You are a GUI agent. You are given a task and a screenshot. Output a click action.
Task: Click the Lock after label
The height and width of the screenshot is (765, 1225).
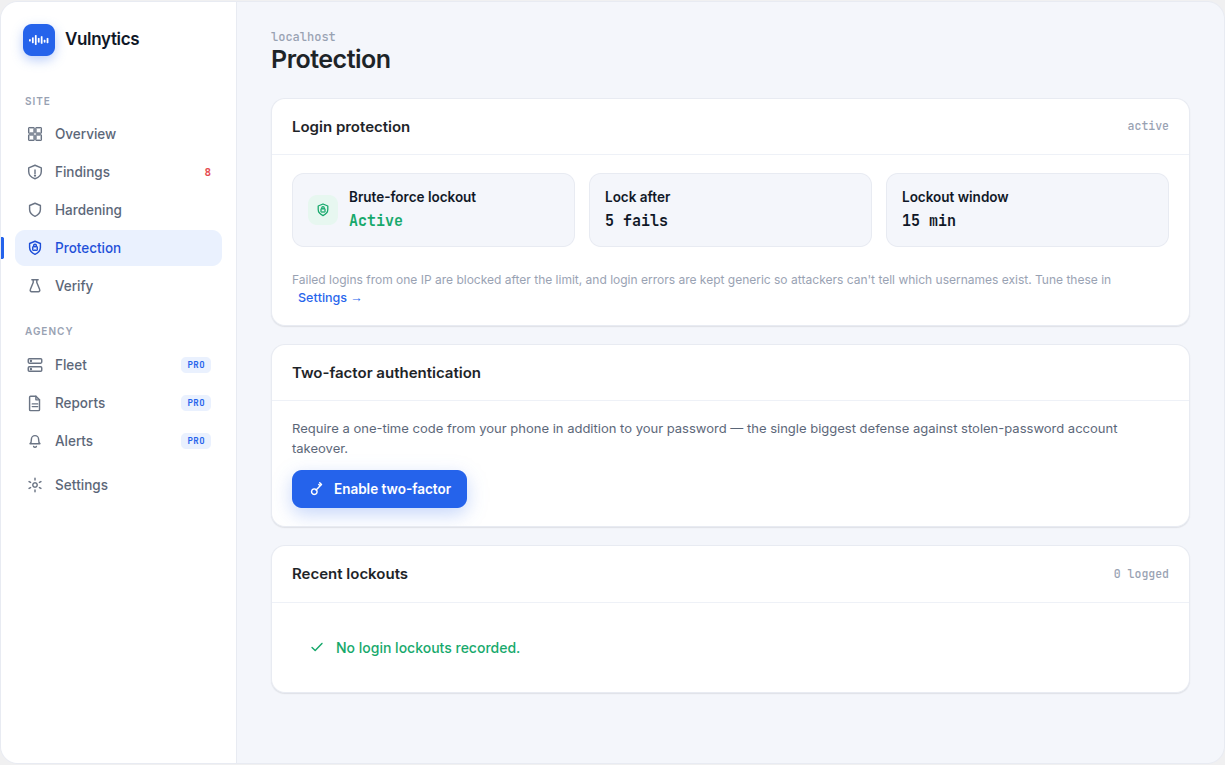pos(637,197)
